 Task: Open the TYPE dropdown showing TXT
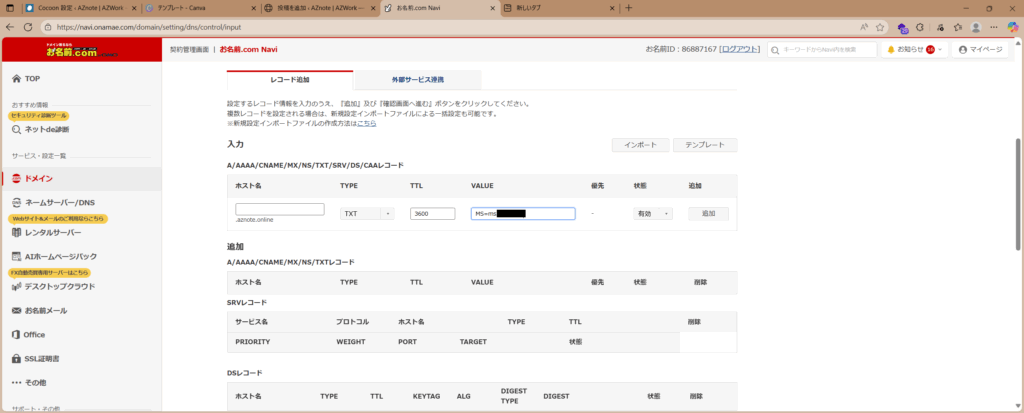[x=367, y=214]
